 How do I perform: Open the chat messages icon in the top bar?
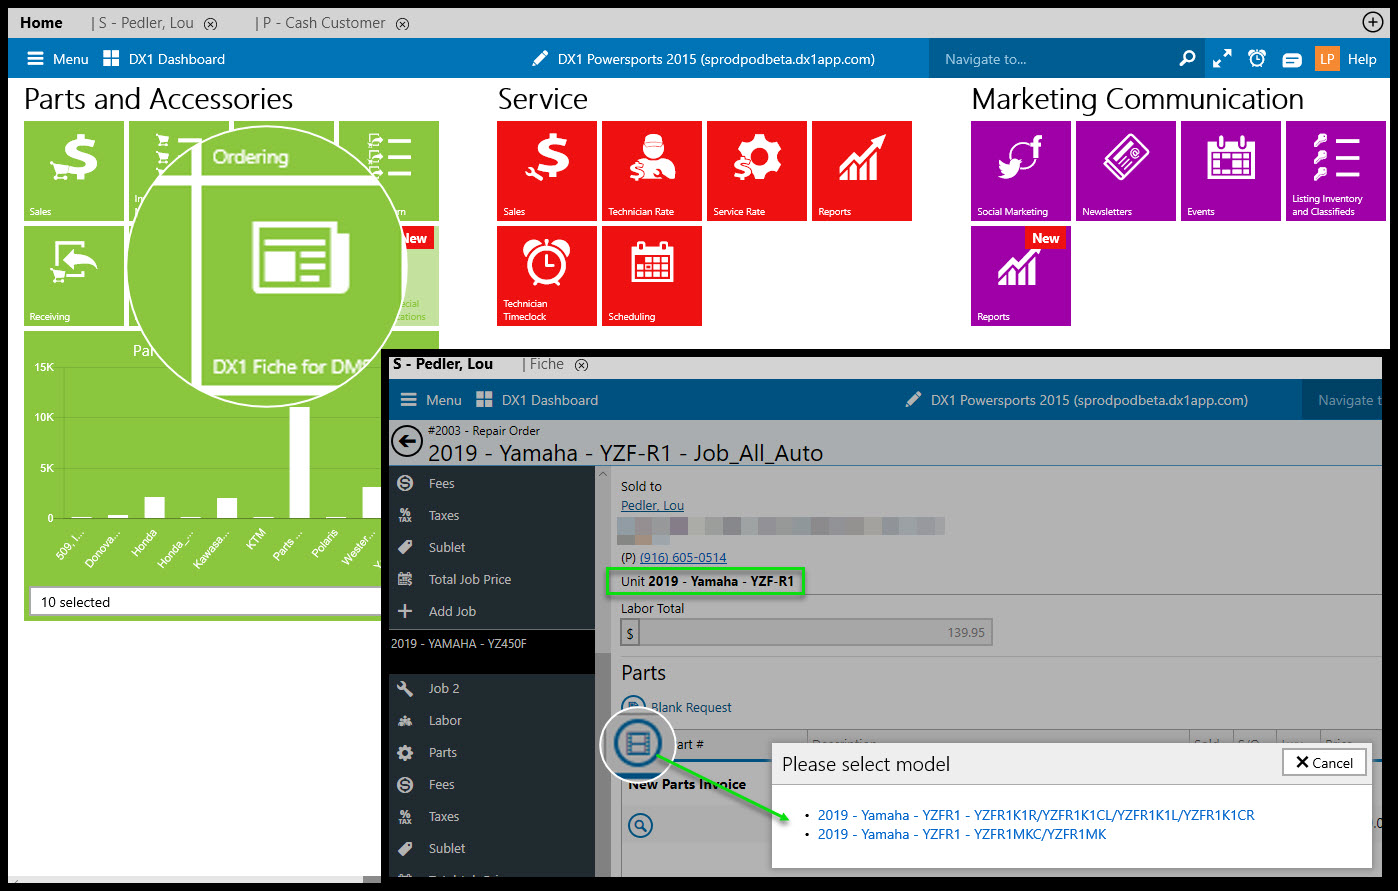1292,60
